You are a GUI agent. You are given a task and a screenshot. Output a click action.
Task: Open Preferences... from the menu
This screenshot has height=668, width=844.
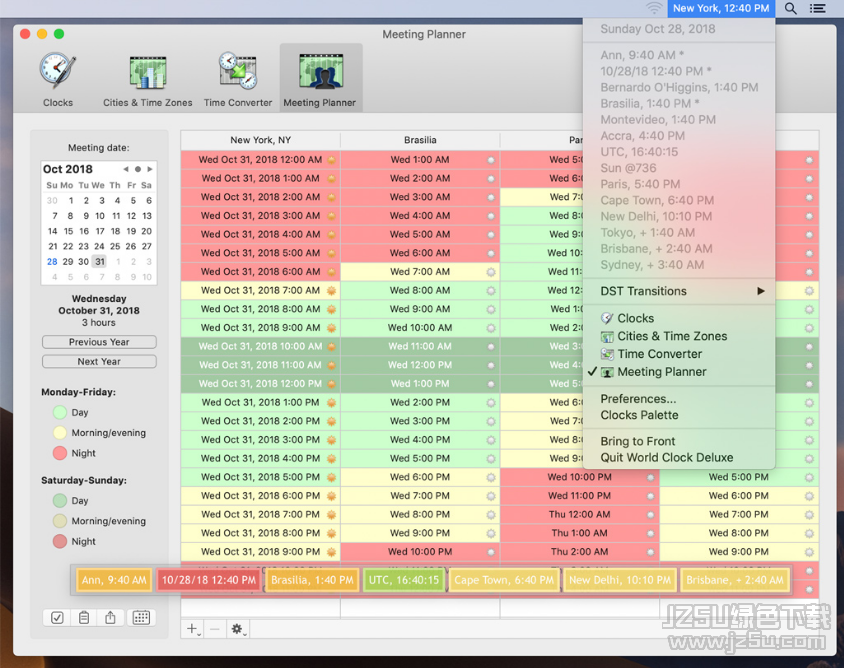tap(679, 399)
